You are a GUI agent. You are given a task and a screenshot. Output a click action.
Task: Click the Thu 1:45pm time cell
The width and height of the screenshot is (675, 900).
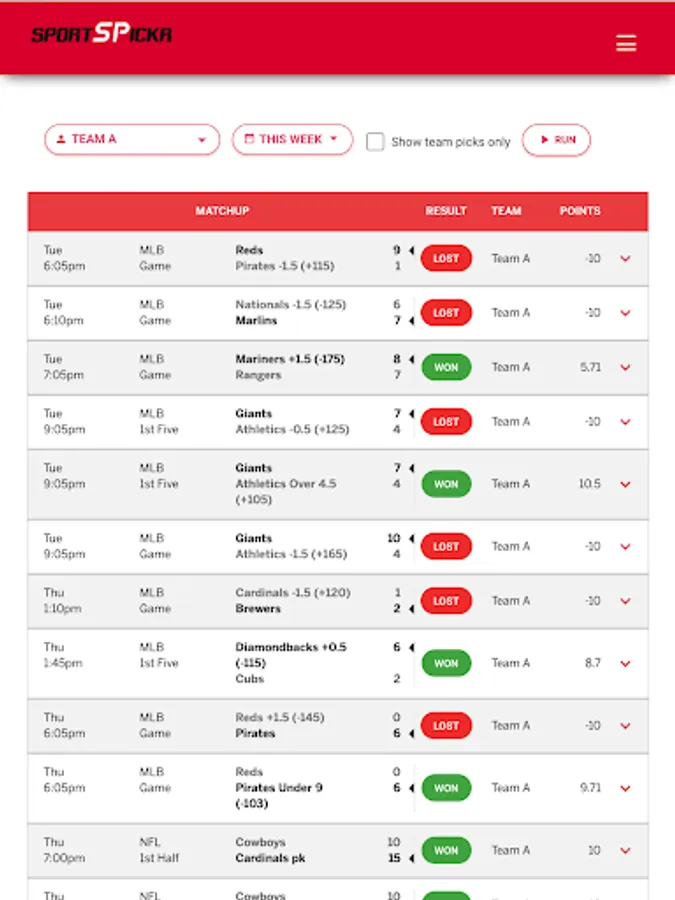tap(63, 655)
